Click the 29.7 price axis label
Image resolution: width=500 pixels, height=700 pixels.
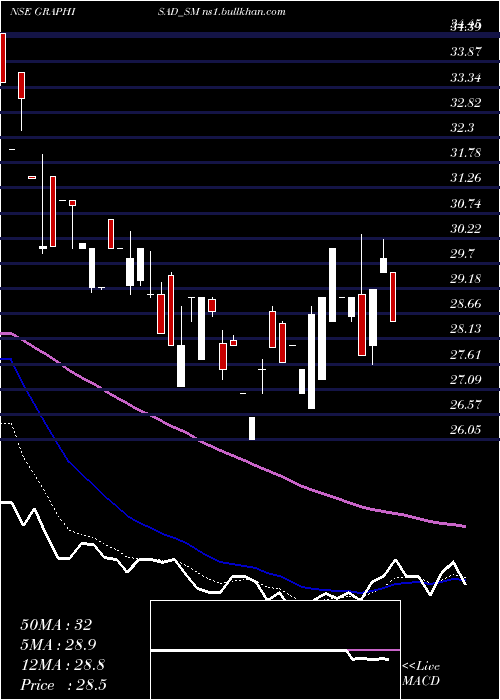pyautogui.click(x=462, y=254)
